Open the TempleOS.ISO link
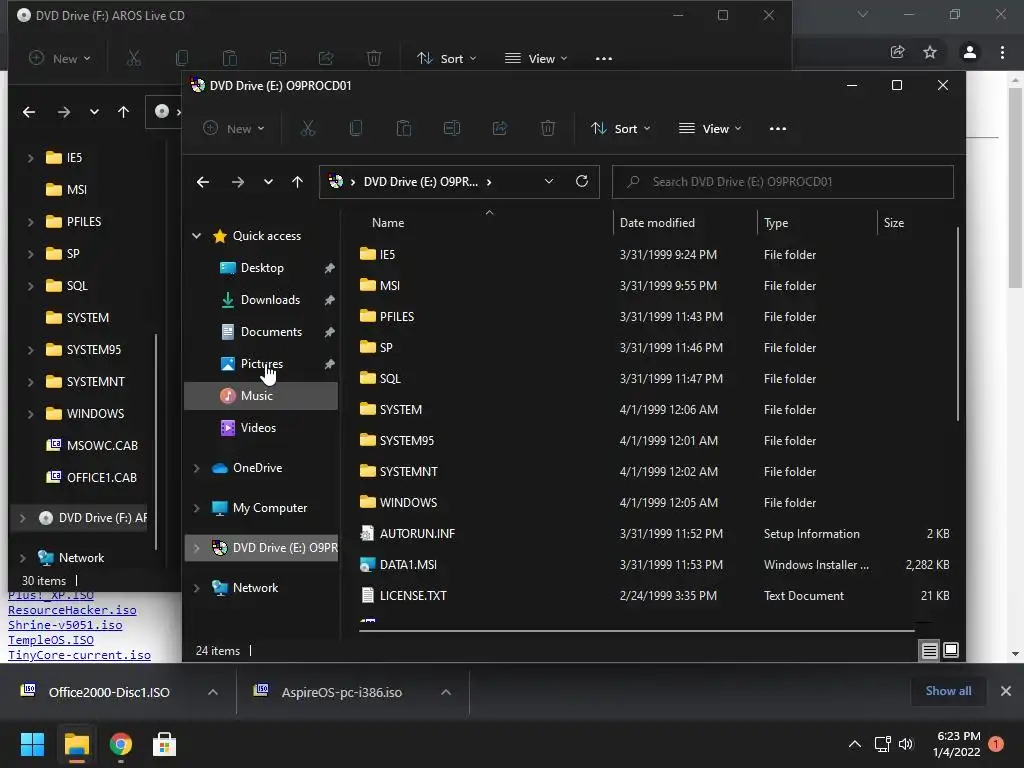 [51, 640]
